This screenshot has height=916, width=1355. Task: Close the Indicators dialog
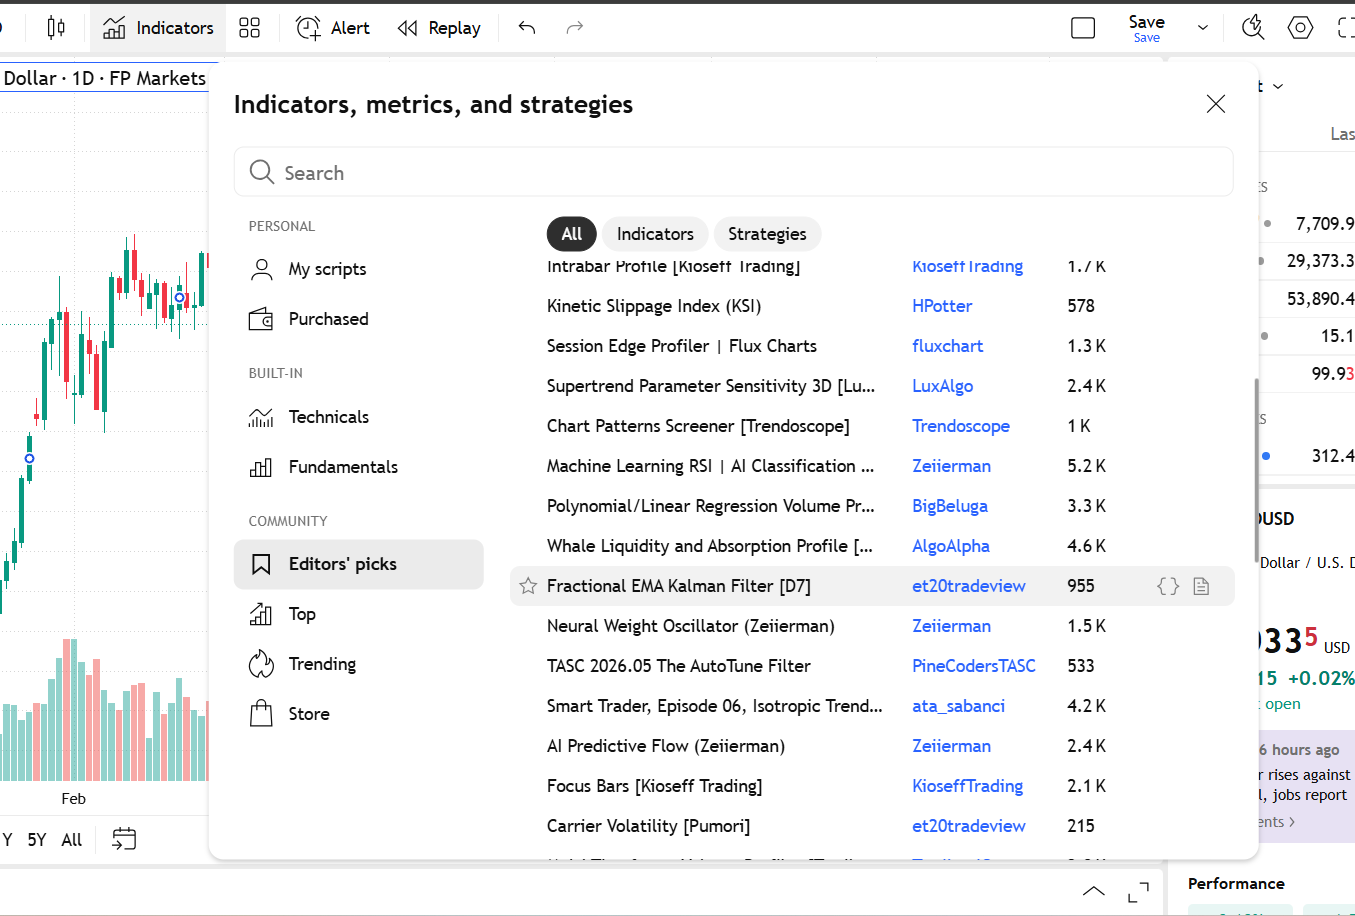pyautogui.click(x=1216, y=104)
